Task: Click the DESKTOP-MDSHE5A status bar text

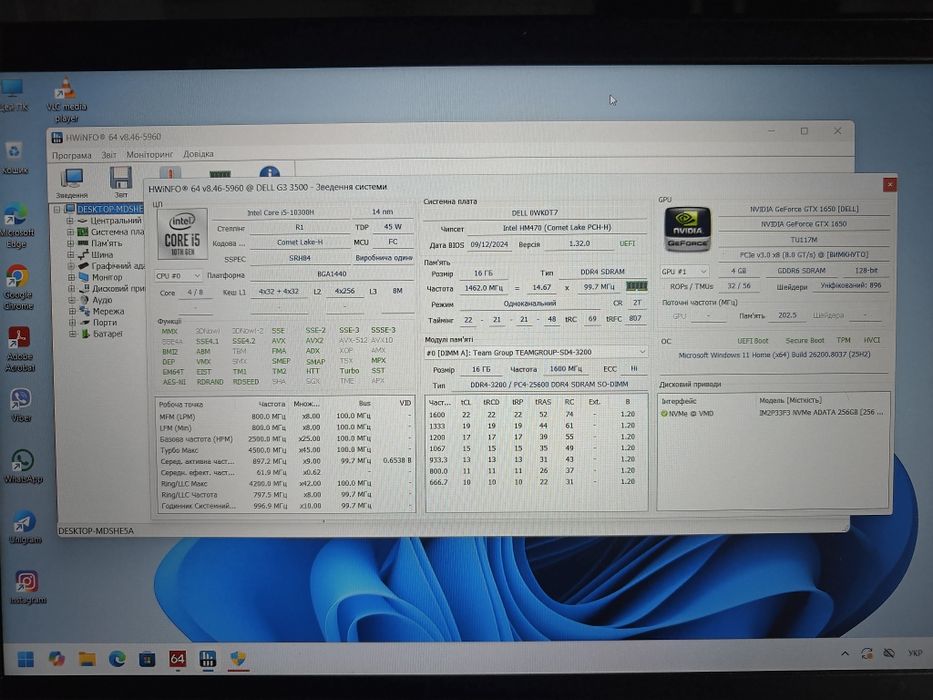Action: [x=96, y=531]
